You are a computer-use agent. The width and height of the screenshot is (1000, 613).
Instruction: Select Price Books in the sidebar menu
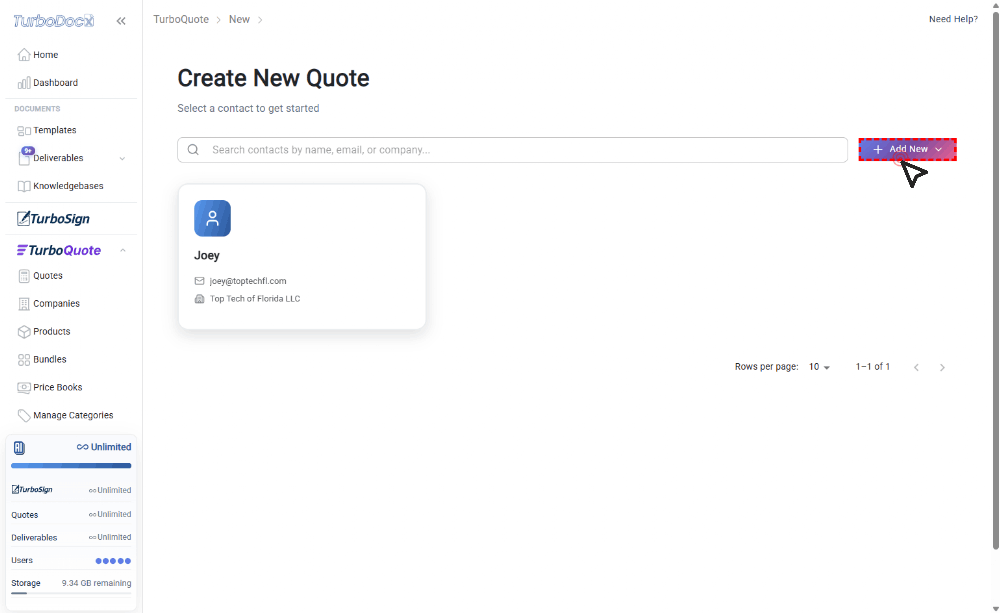(57, 387)
